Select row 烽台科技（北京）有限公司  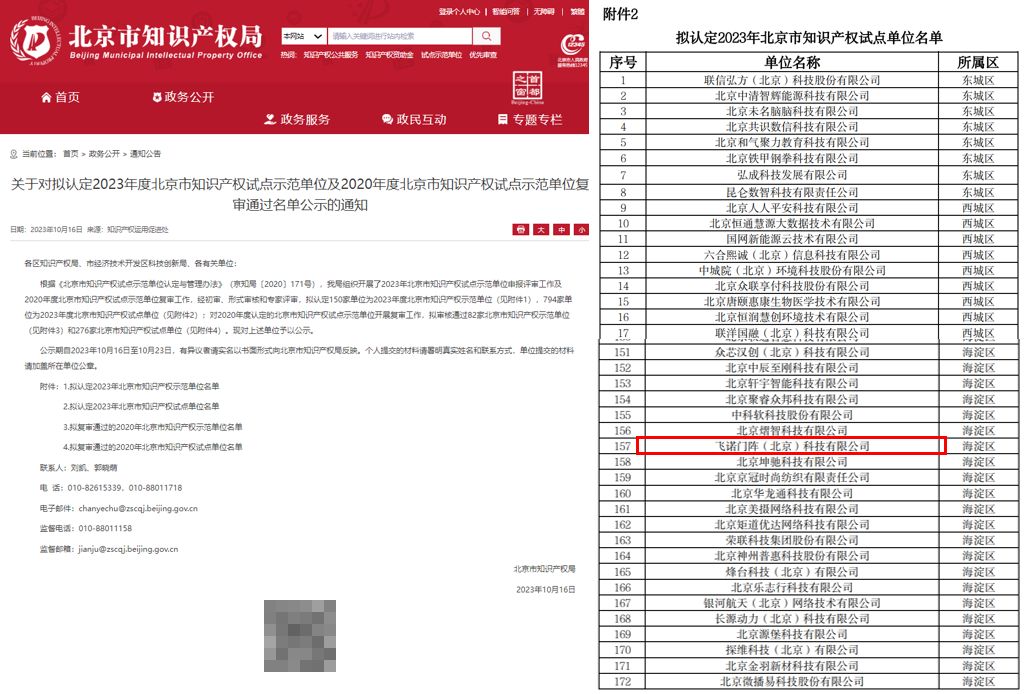[809, 572]
